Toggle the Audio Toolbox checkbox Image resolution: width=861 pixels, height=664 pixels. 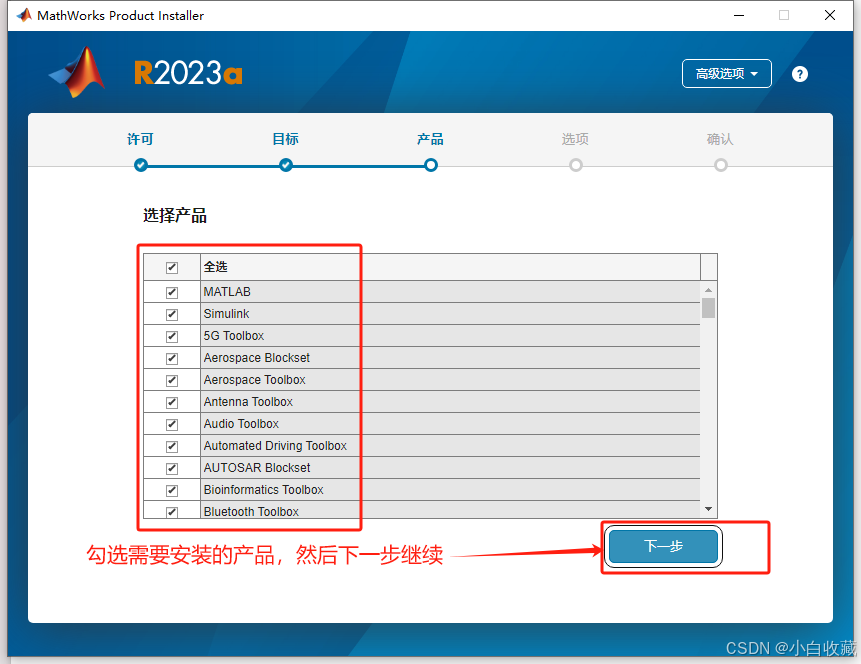point(172,424)
